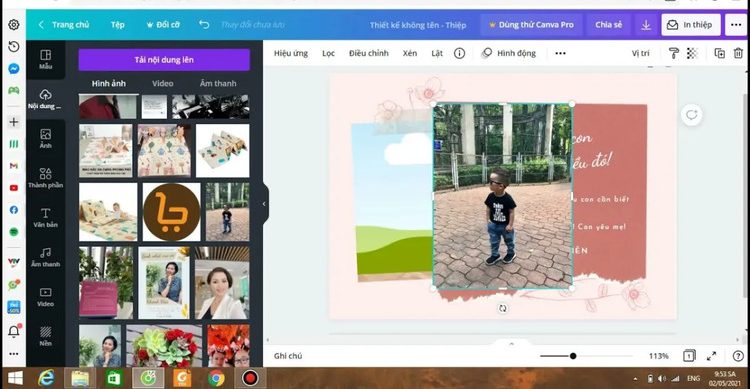Open Facebook in browser sidebar
Image resolution: width=750 pixels, height=389 pixels.
click(14, 210)
